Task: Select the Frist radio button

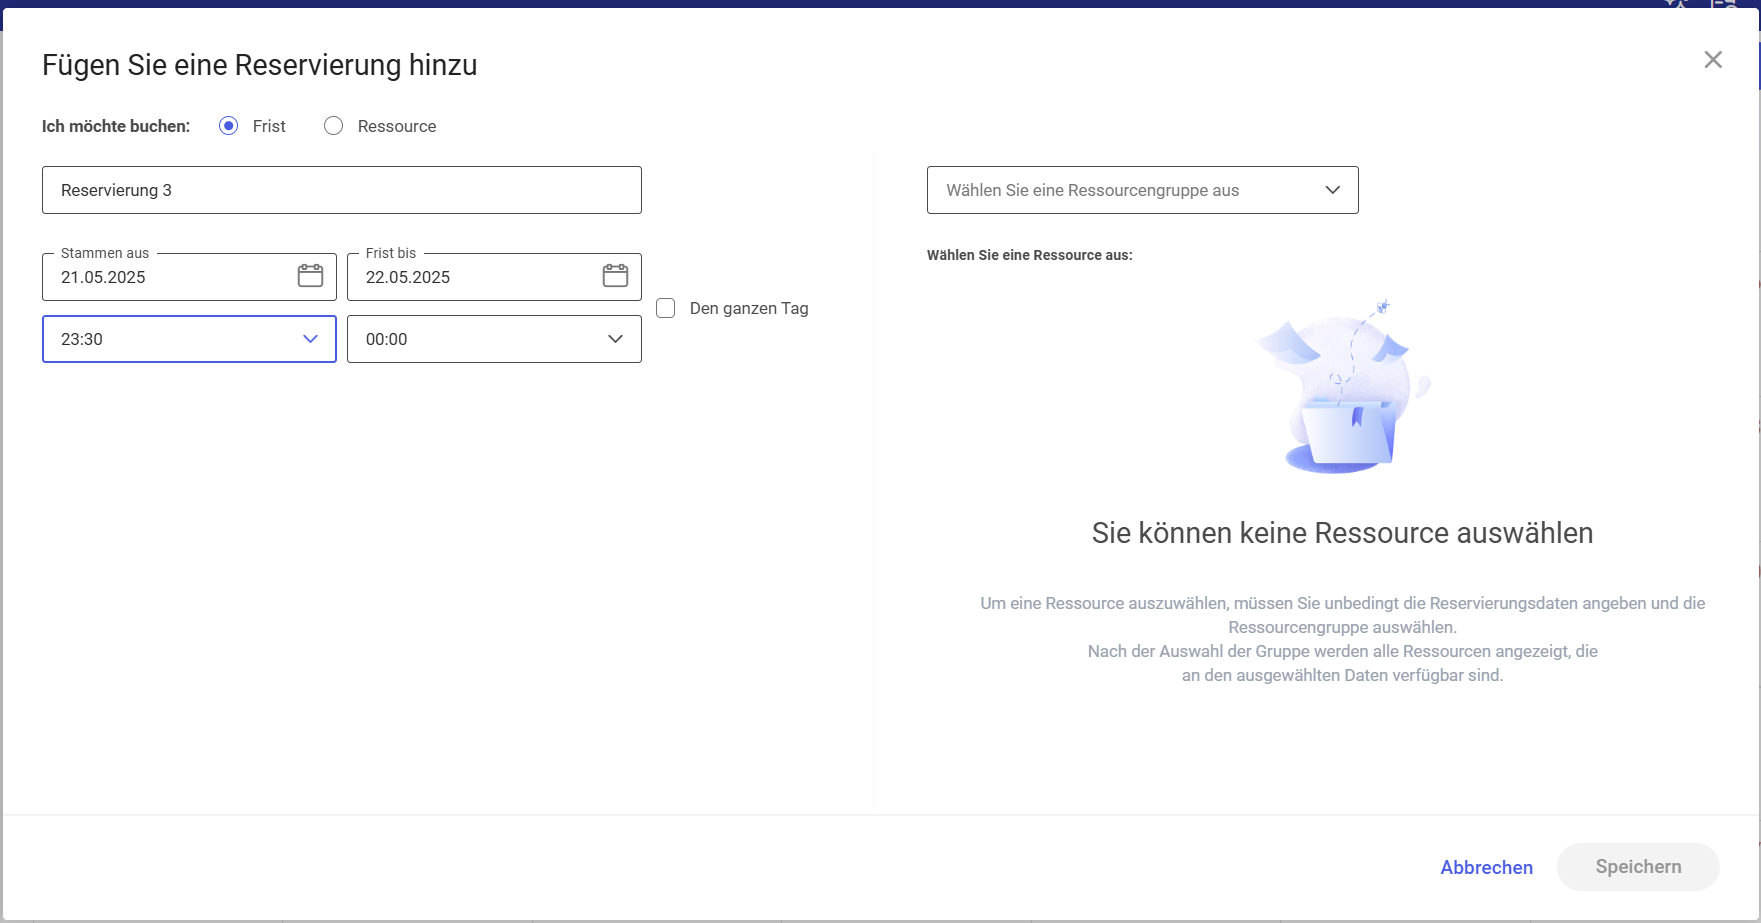Action: (229, 126)
